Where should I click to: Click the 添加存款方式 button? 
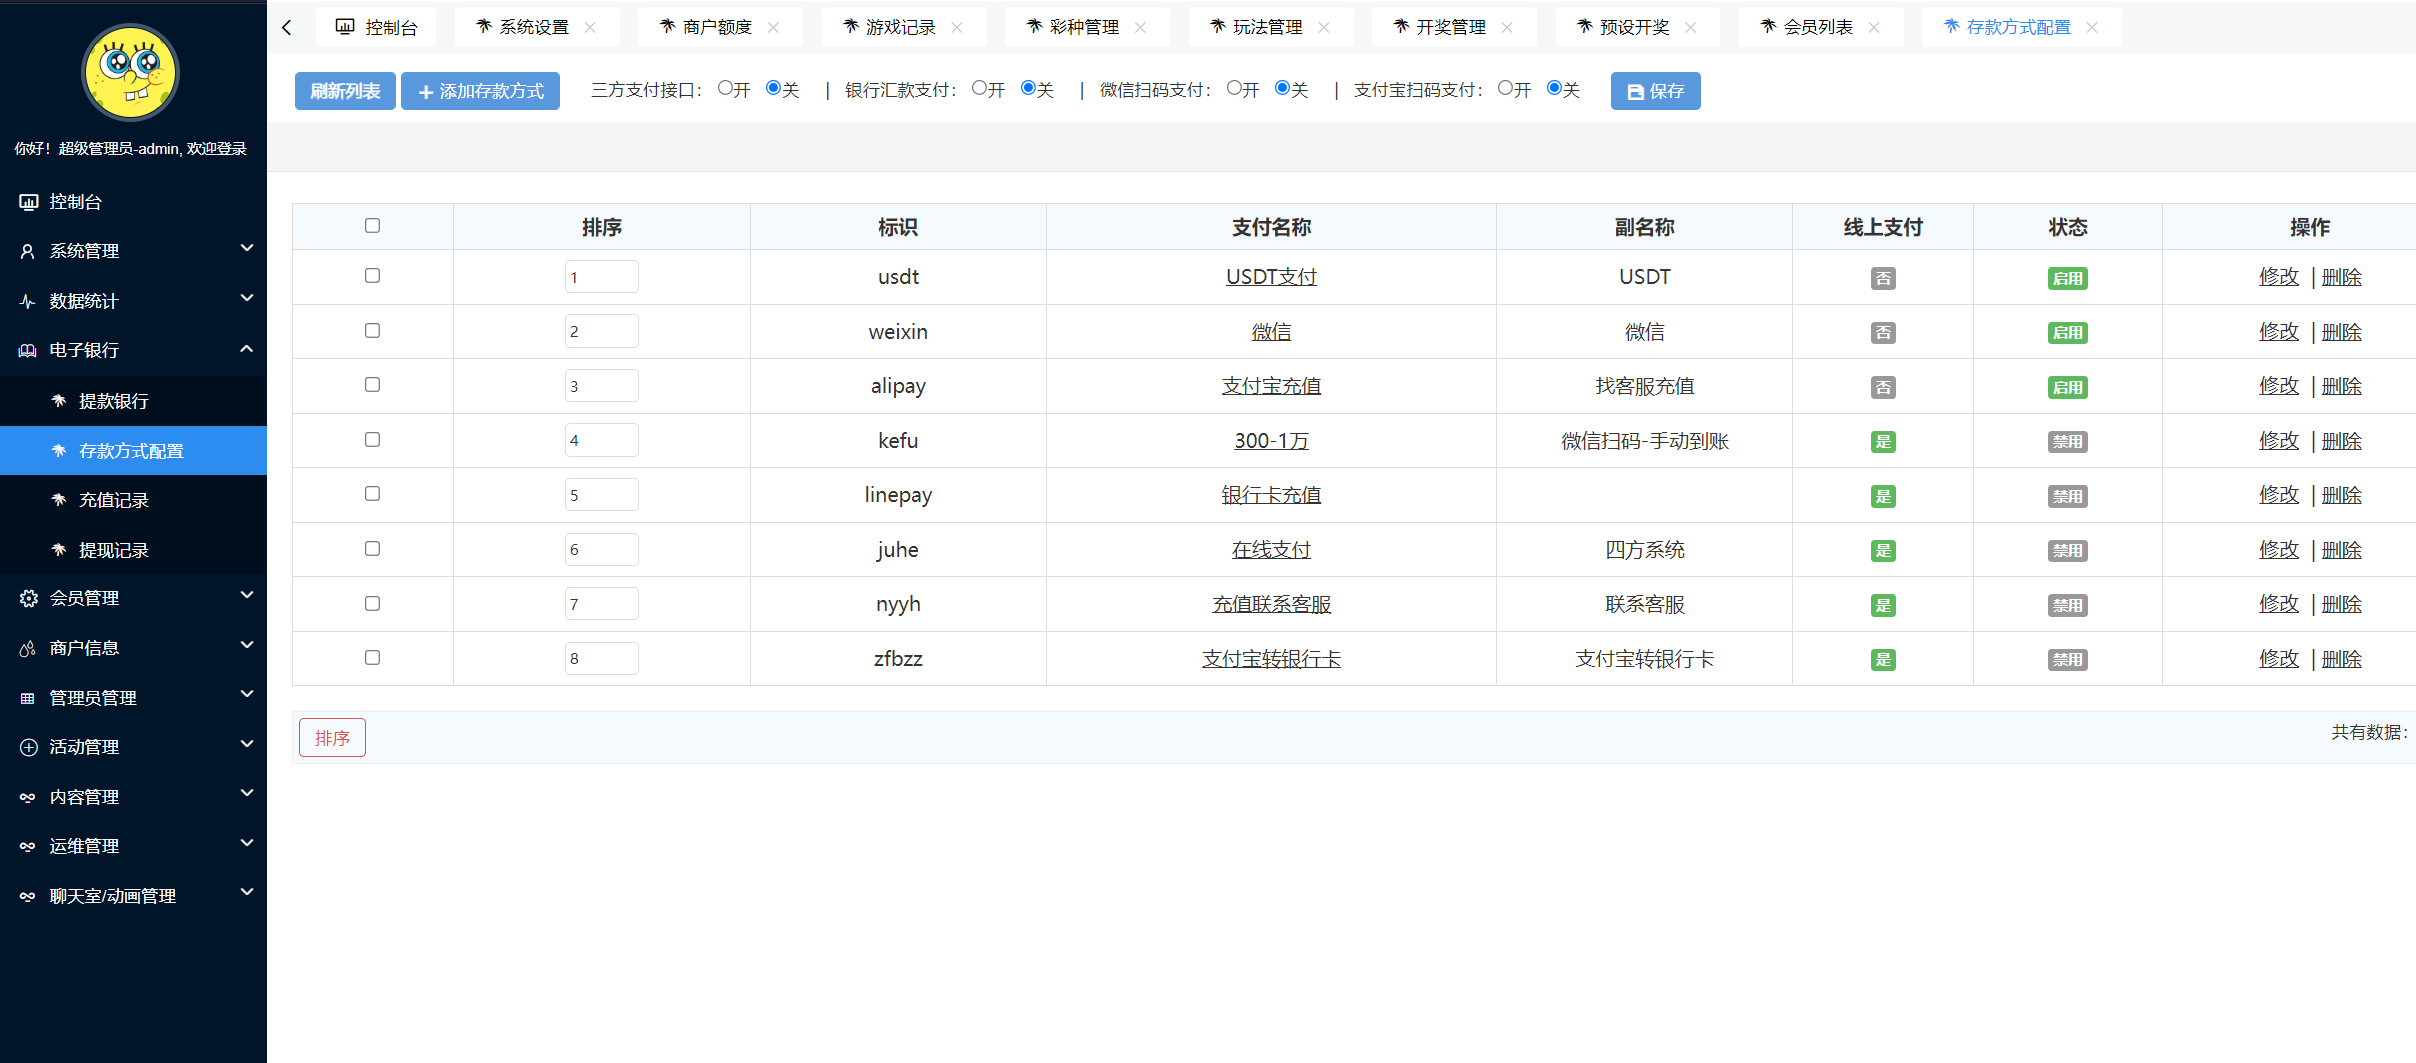480,90
